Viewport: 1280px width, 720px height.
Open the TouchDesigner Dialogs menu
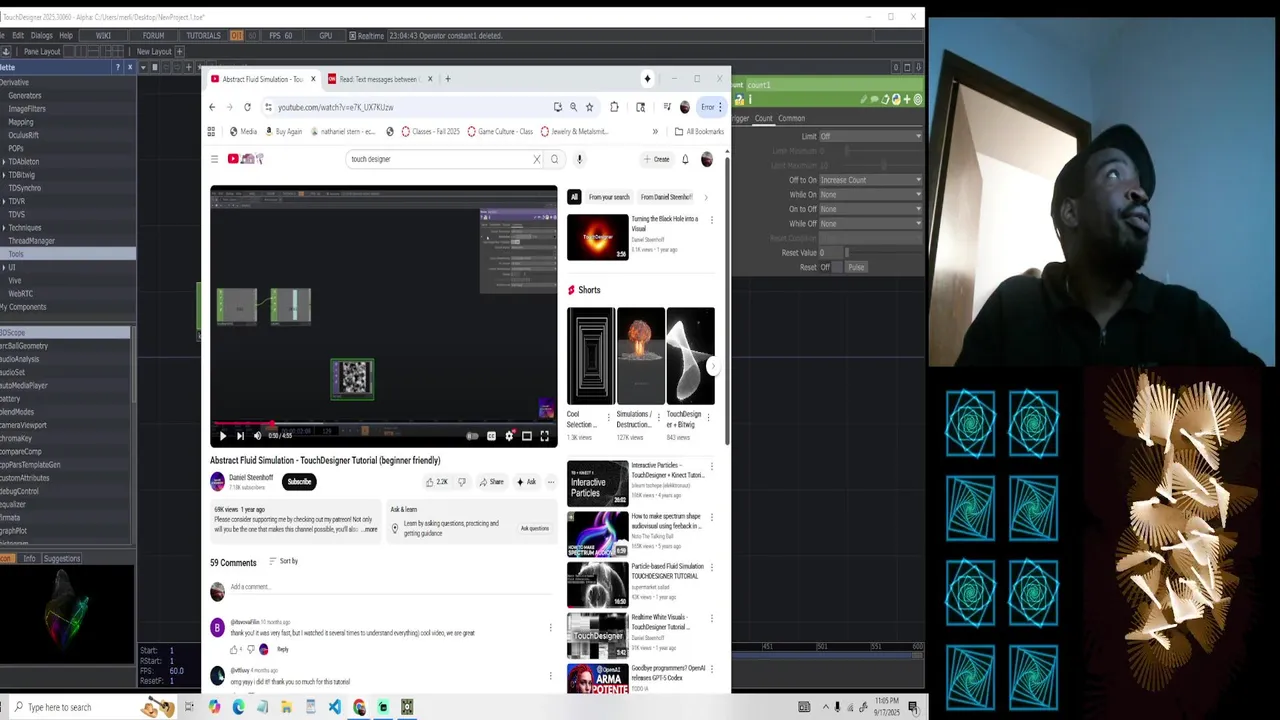click(41, 36)
